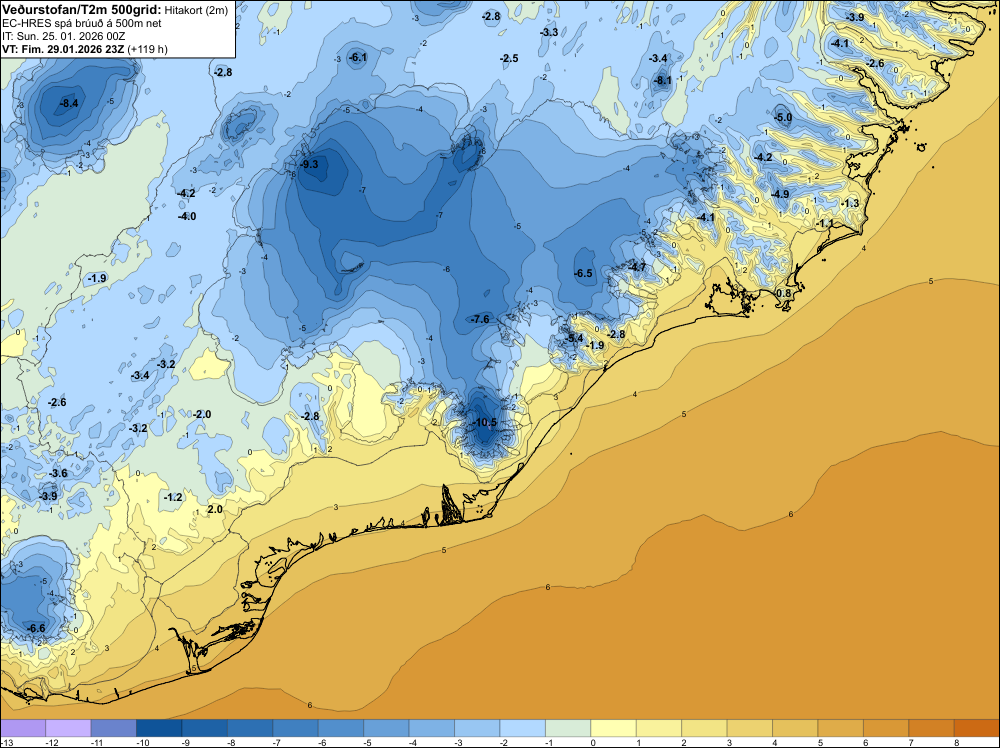
Task: Pick the orange swatch between 7 and 8
Action: click(932, 728)
